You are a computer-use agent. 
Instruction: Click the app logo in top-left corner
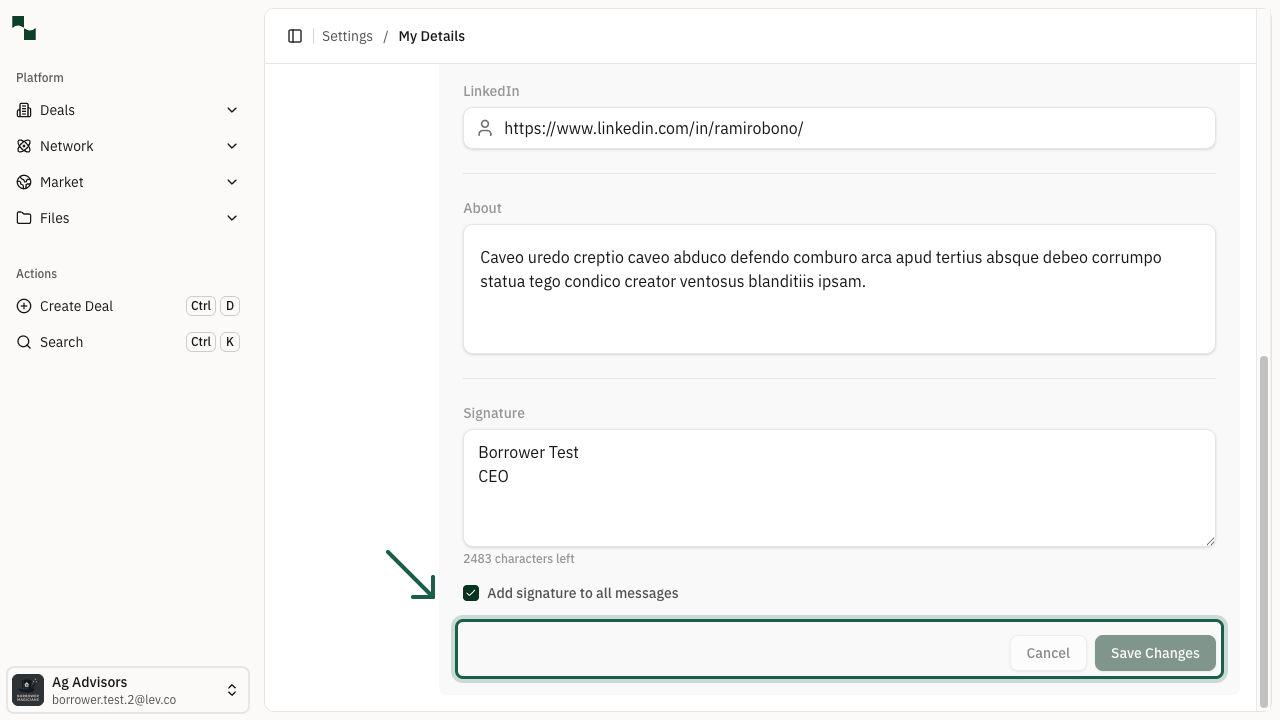pos(24,29)
